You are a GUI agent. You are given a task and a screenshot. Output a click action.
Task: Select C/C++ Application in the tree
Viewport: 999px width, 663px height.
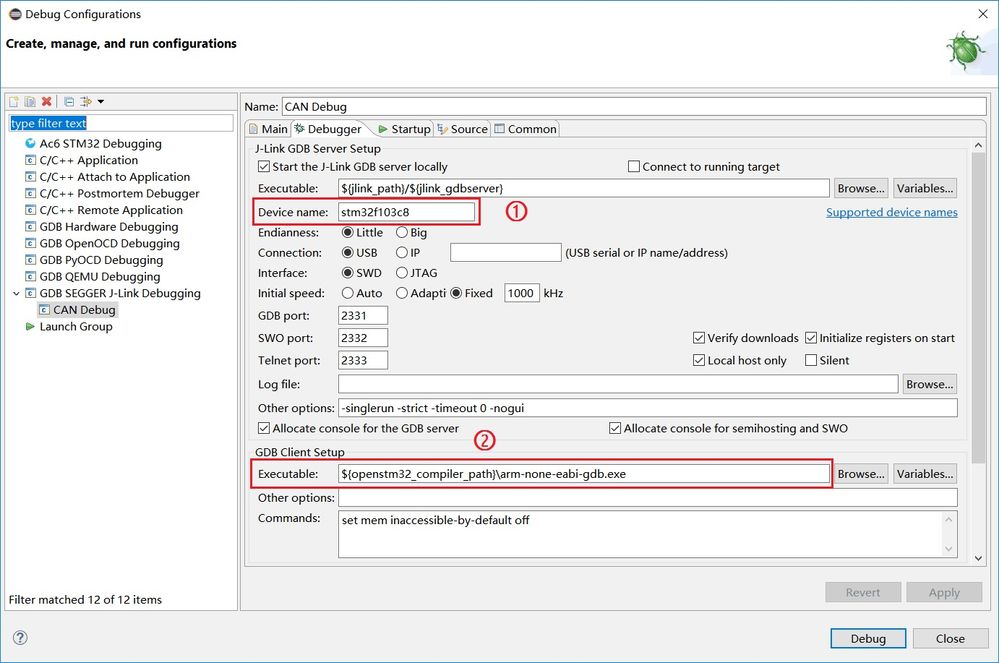pyautogui.click(x=89, y=160)
